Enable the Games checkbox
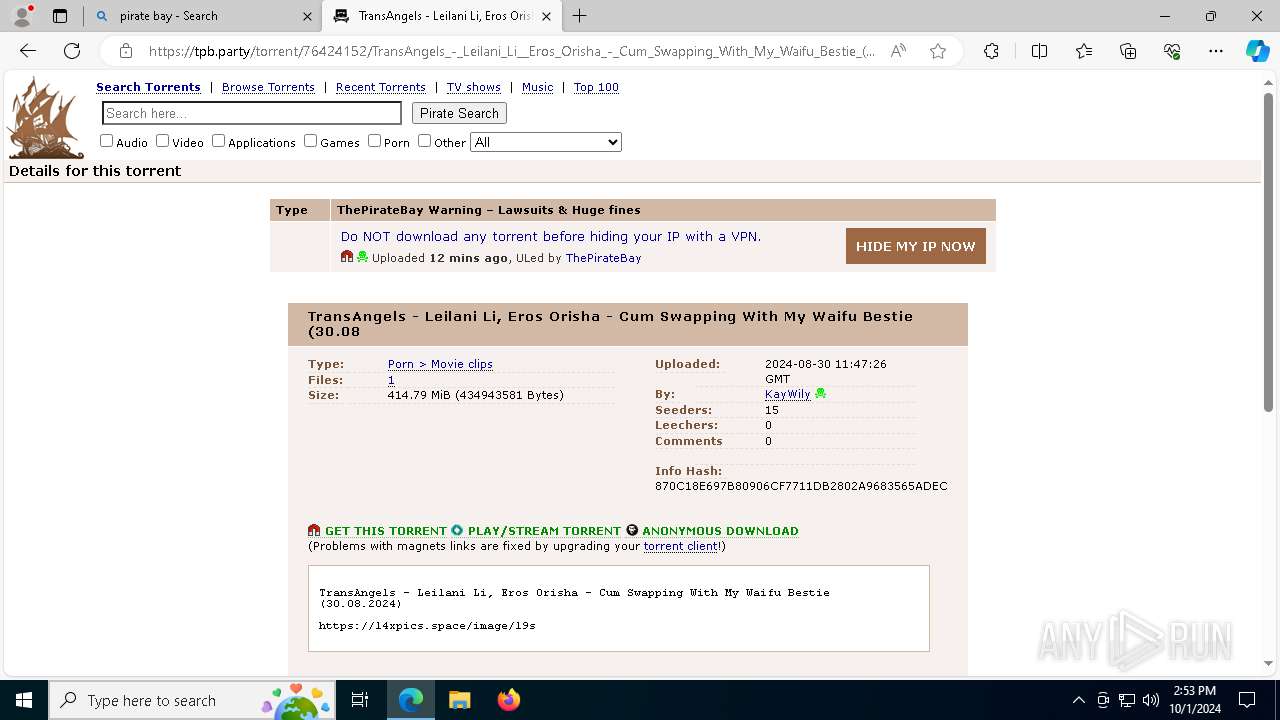The height and width of the screenshot is (720, 1280). click(310, 141)
